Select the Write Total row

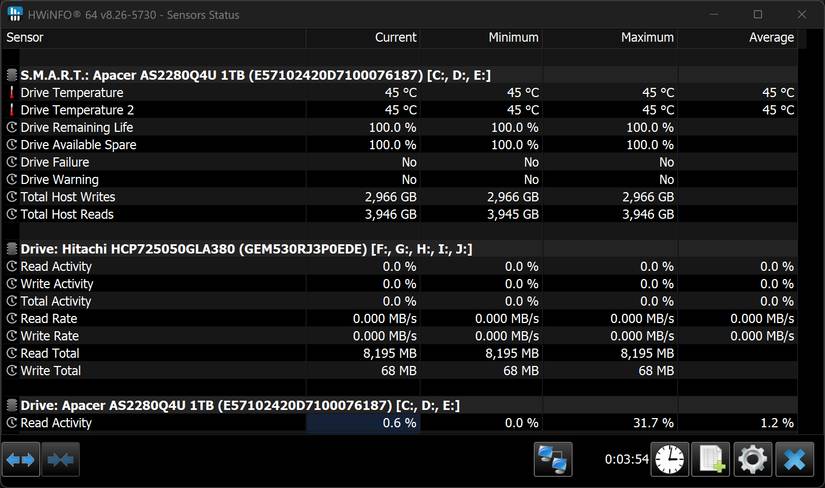(x=402, y=371)
